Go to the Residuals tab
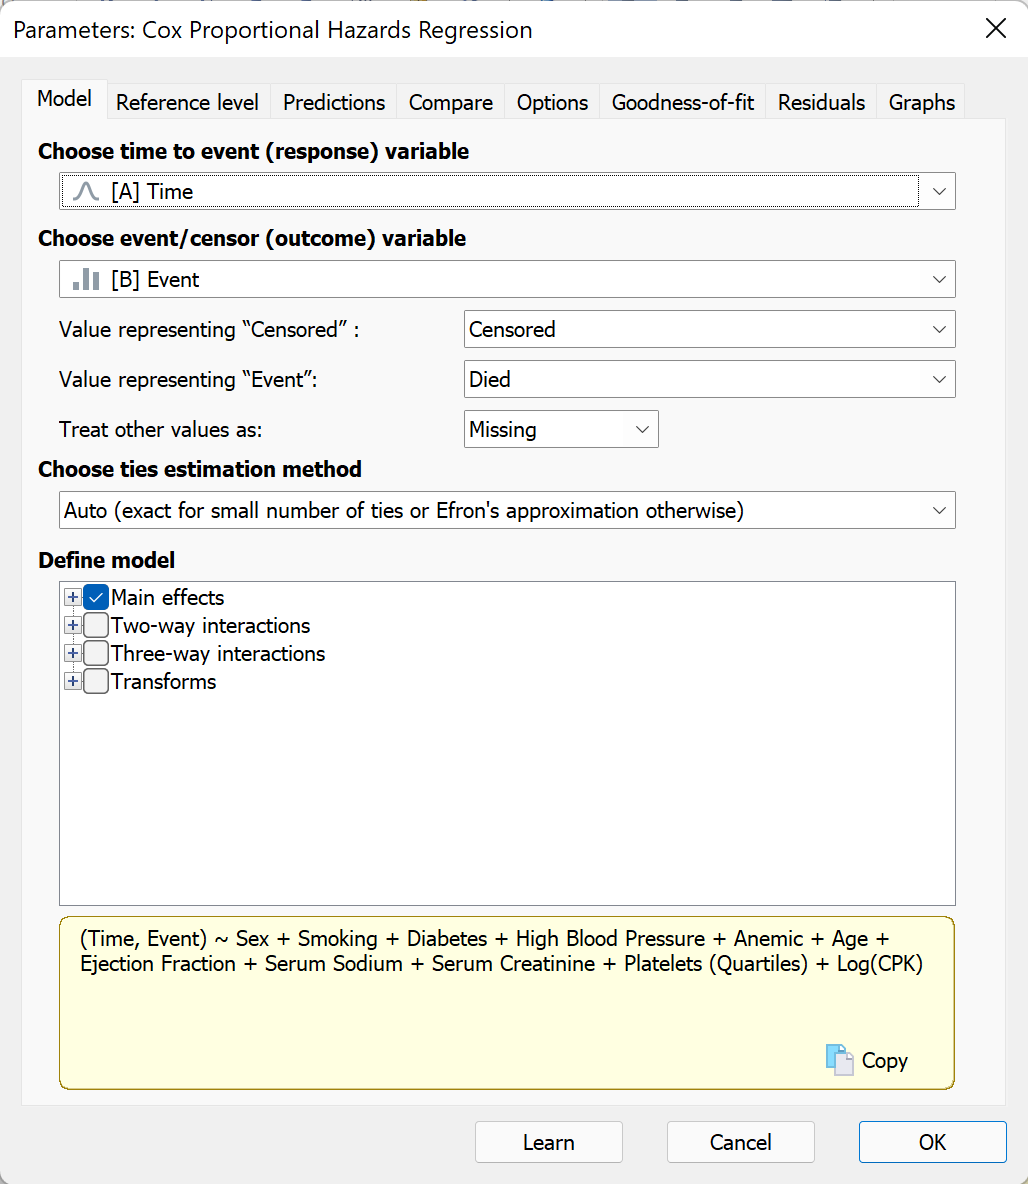 click(x=821, y=103)
